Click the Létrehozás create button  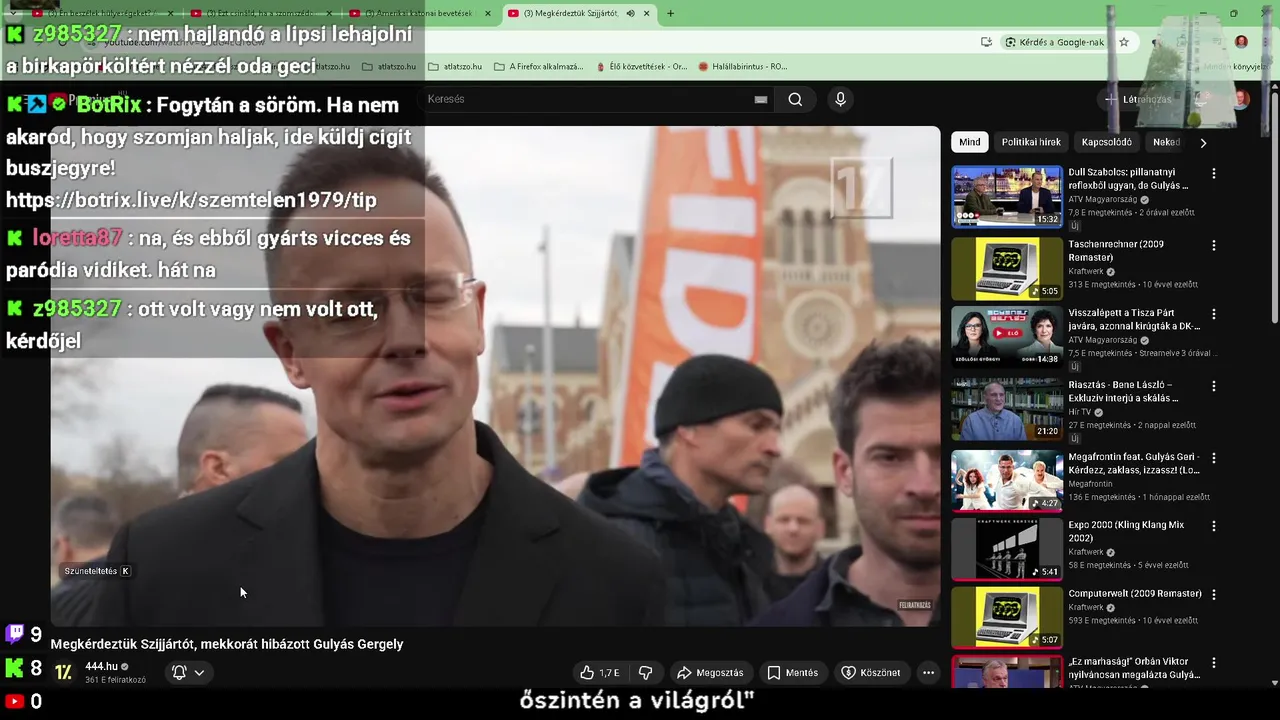[x=1138, y=99]
